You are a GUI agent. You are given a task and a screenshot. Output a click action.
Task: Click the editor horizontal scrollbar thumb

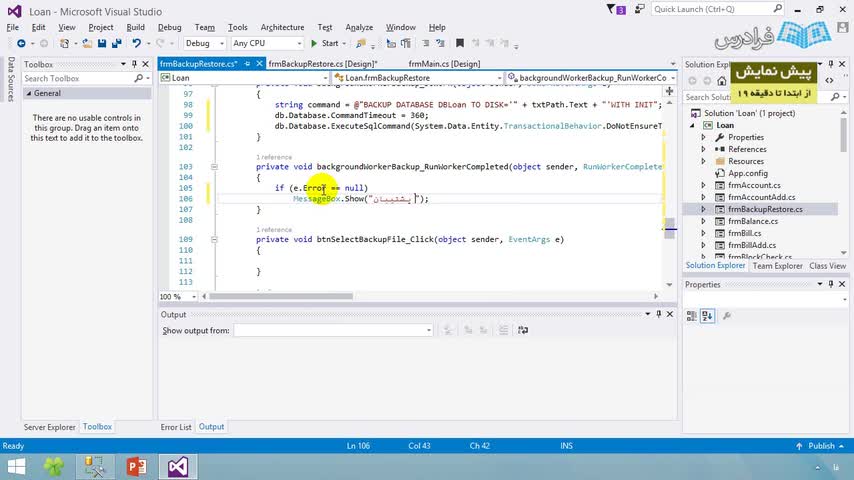(x=281, y=296)
